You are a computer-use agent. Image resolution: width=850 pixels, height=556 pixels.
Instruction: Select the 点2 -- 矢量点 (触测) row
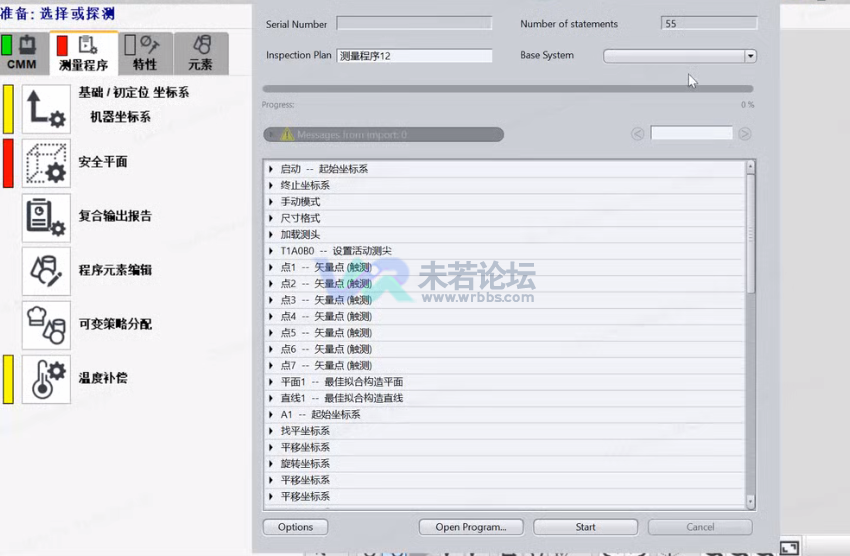(505, 283)
